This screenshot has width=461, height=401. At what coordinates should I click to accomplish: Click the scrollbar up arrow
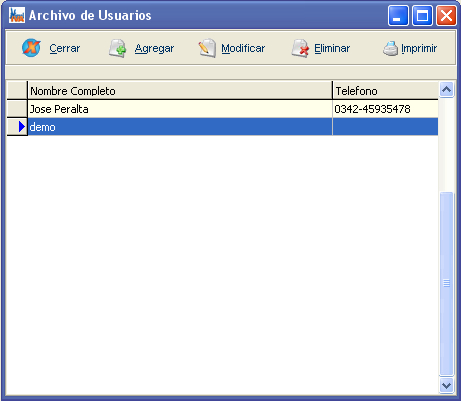[446, 89]
